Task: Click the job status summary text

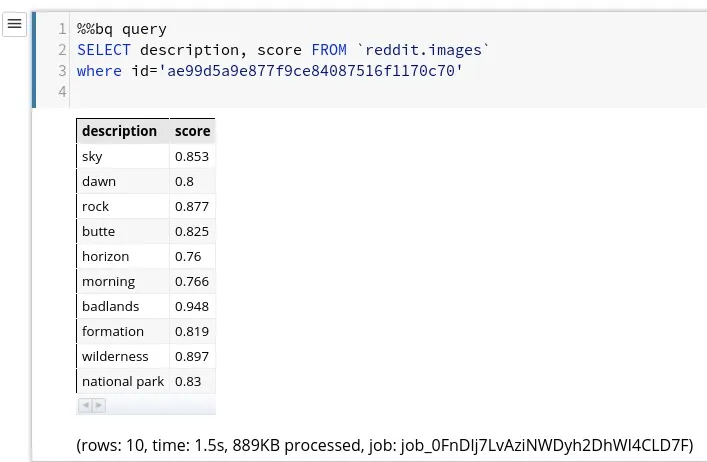Action: (384, 444)
